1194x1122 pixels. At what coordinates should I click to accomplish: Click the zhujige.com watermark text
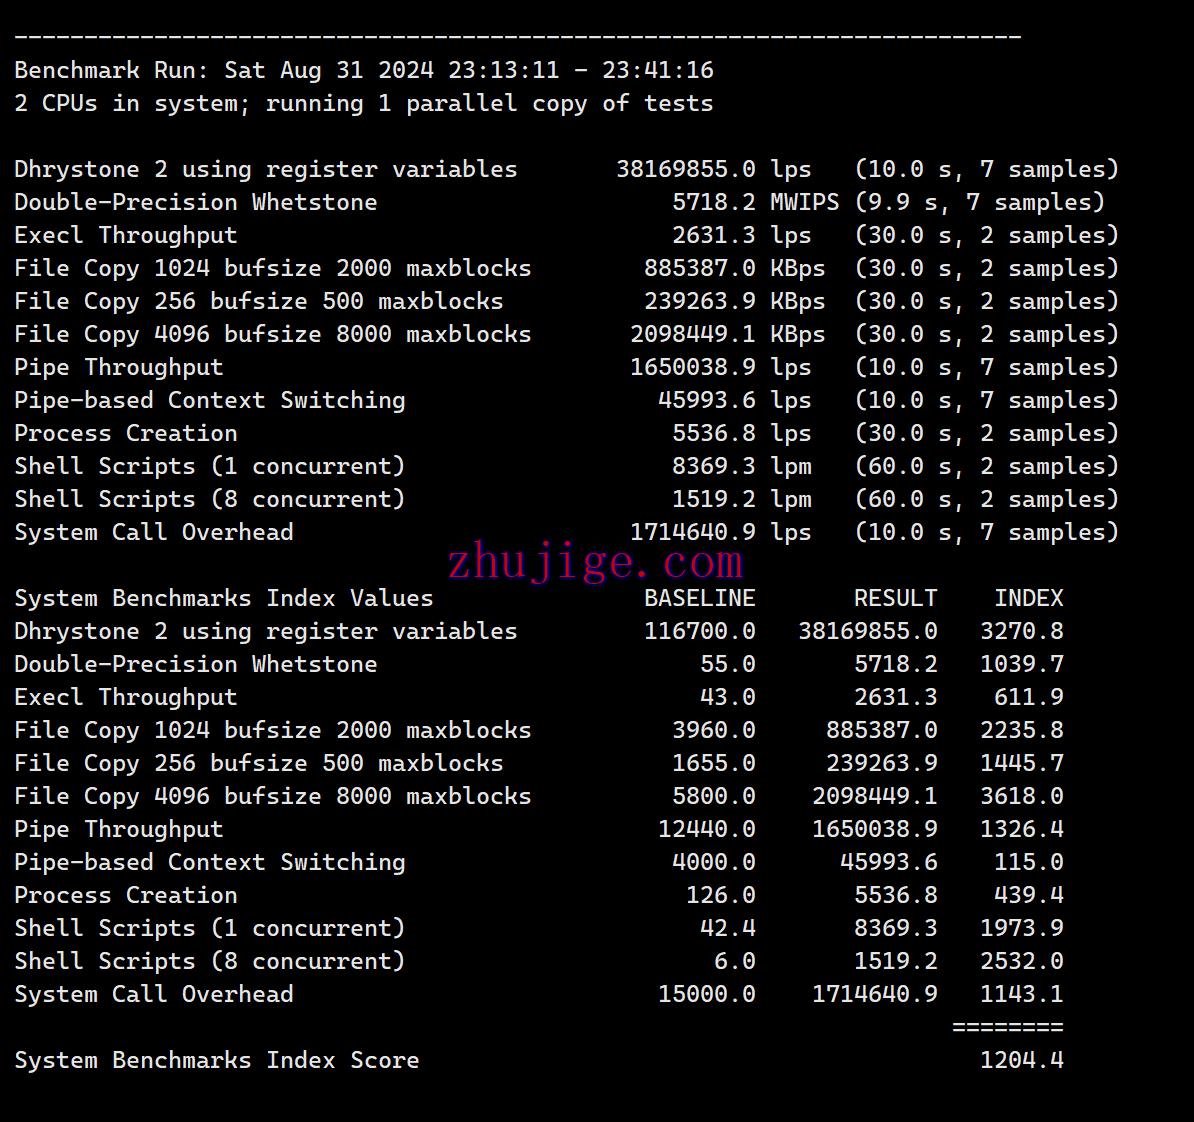[595, 563]
